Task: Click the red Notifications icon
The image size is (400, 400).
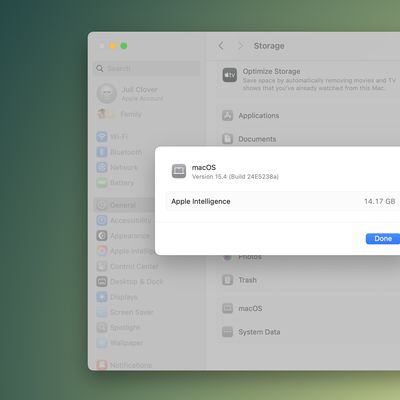Action: tap(102, 365)
